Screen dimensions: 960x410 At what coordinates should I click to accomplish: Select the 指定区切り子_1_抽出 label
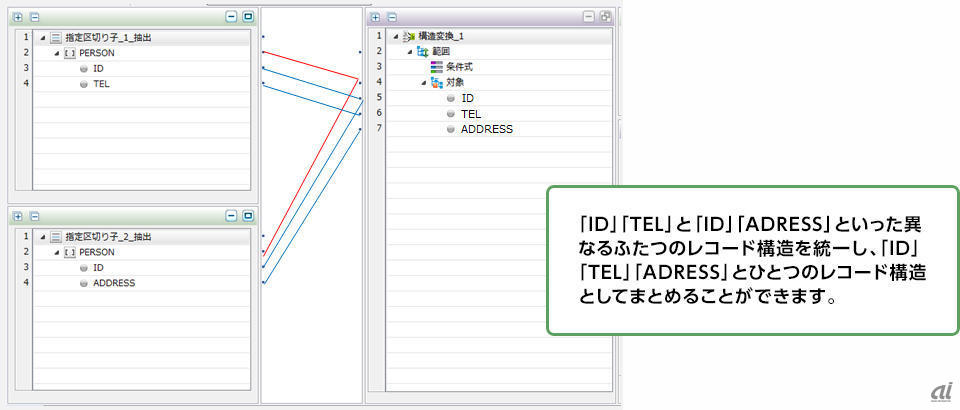108,38
